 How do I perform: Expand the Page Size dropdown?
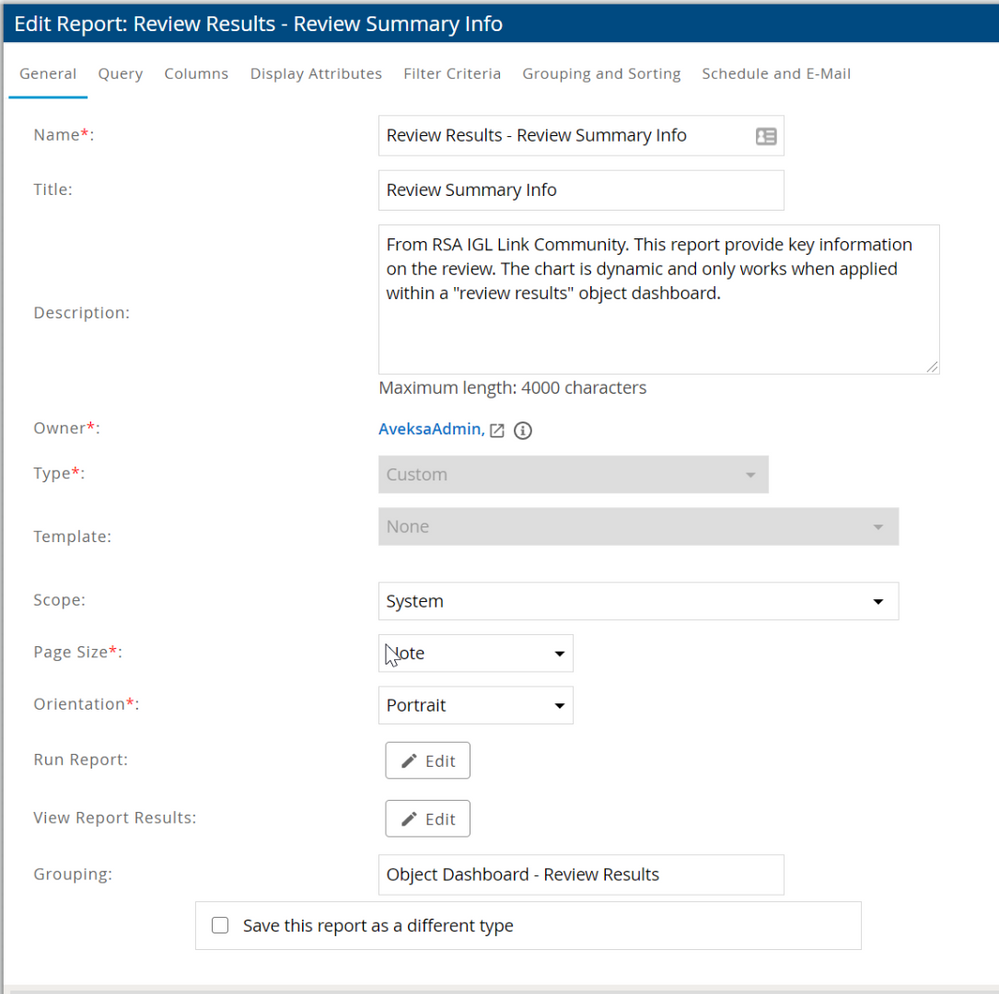[475, 654]
